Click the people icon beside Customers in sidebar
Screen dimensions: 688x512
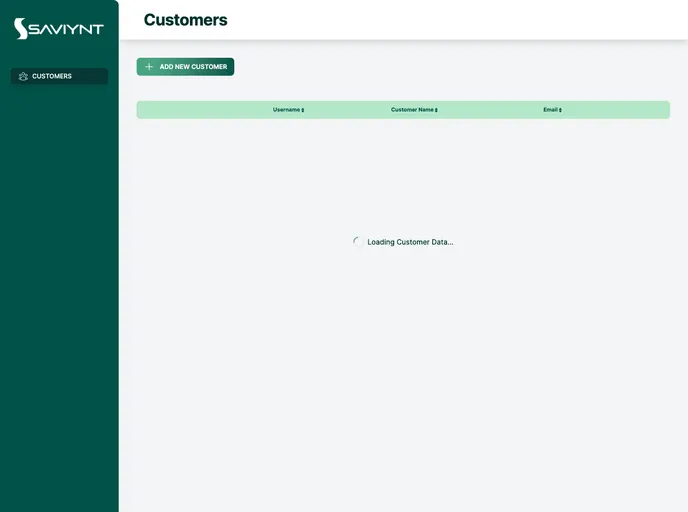(23, 76)
